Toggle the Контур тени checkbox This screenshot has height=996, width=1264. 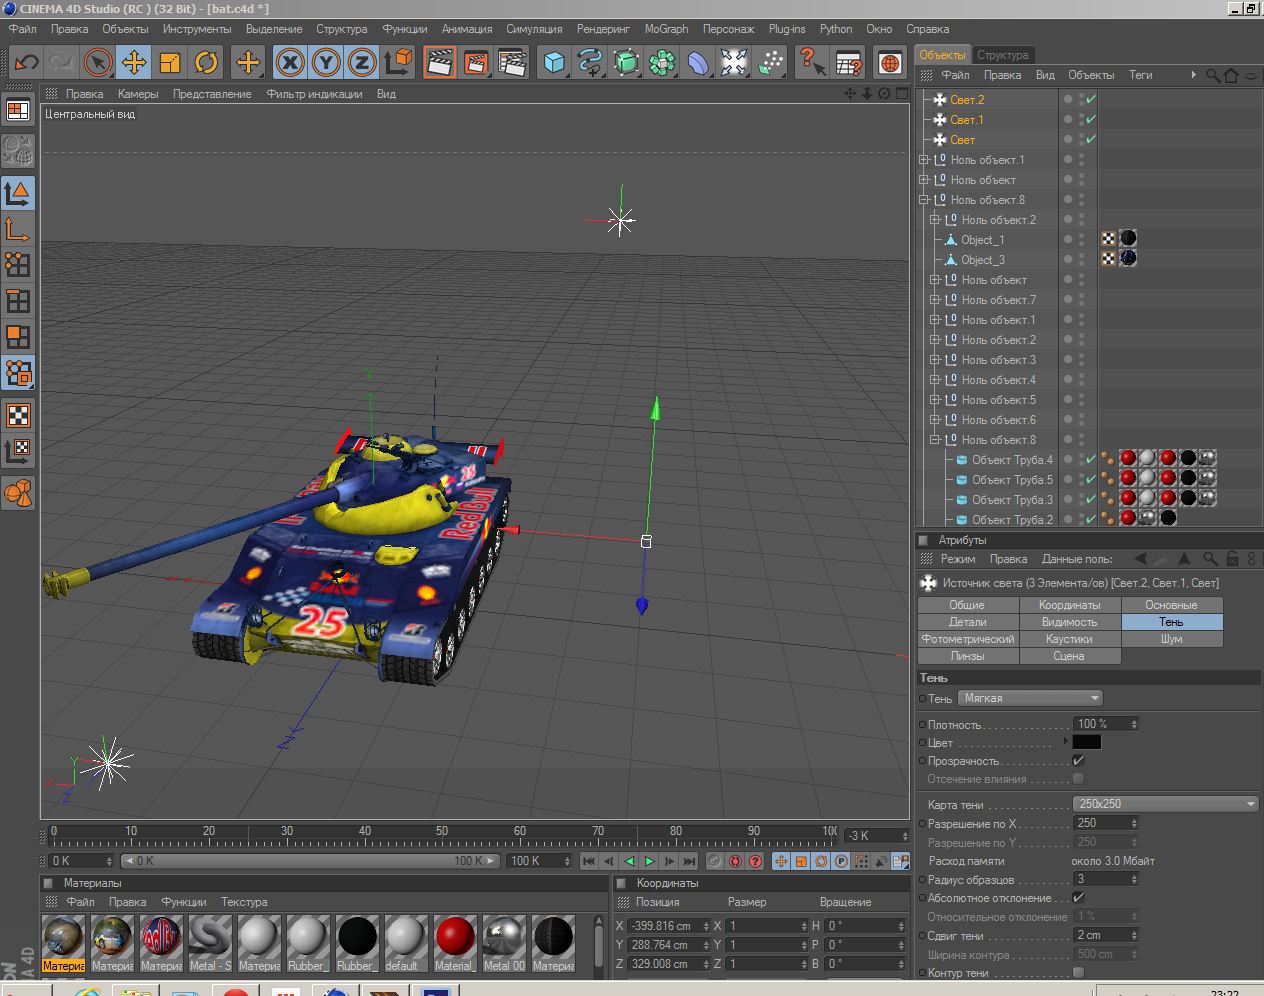1078,973
